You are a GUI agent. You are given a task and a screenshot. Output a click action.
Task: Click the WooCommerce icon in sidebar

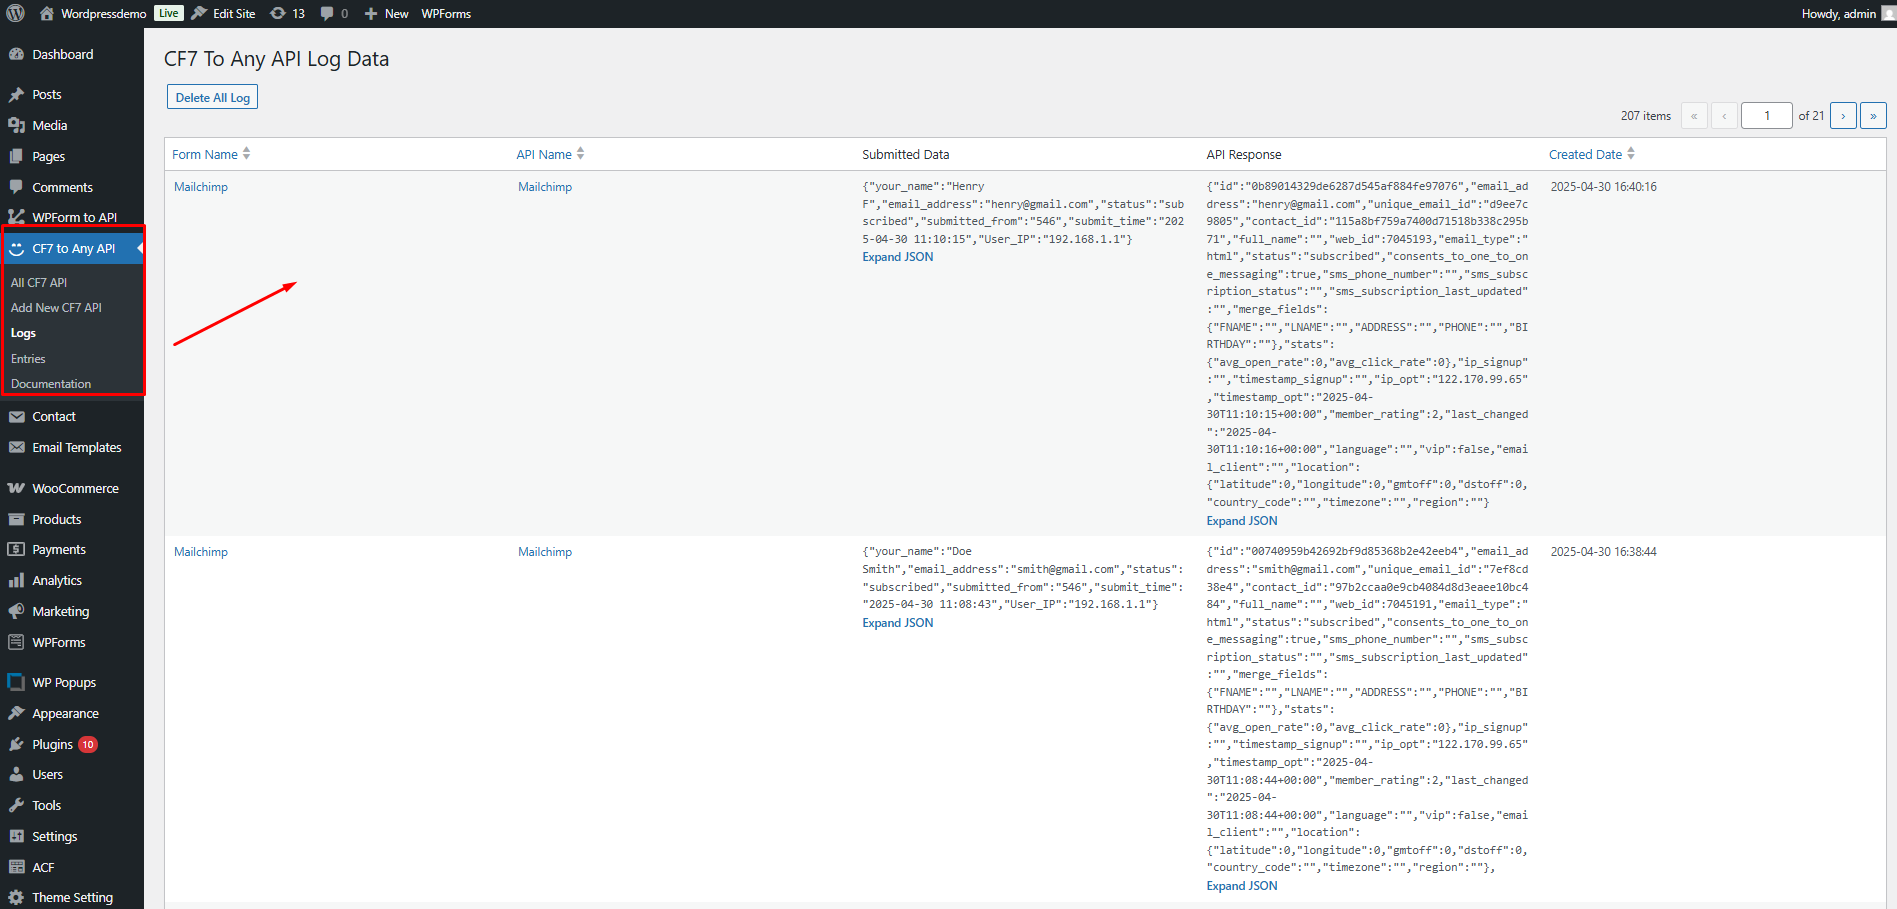[16, 488]
